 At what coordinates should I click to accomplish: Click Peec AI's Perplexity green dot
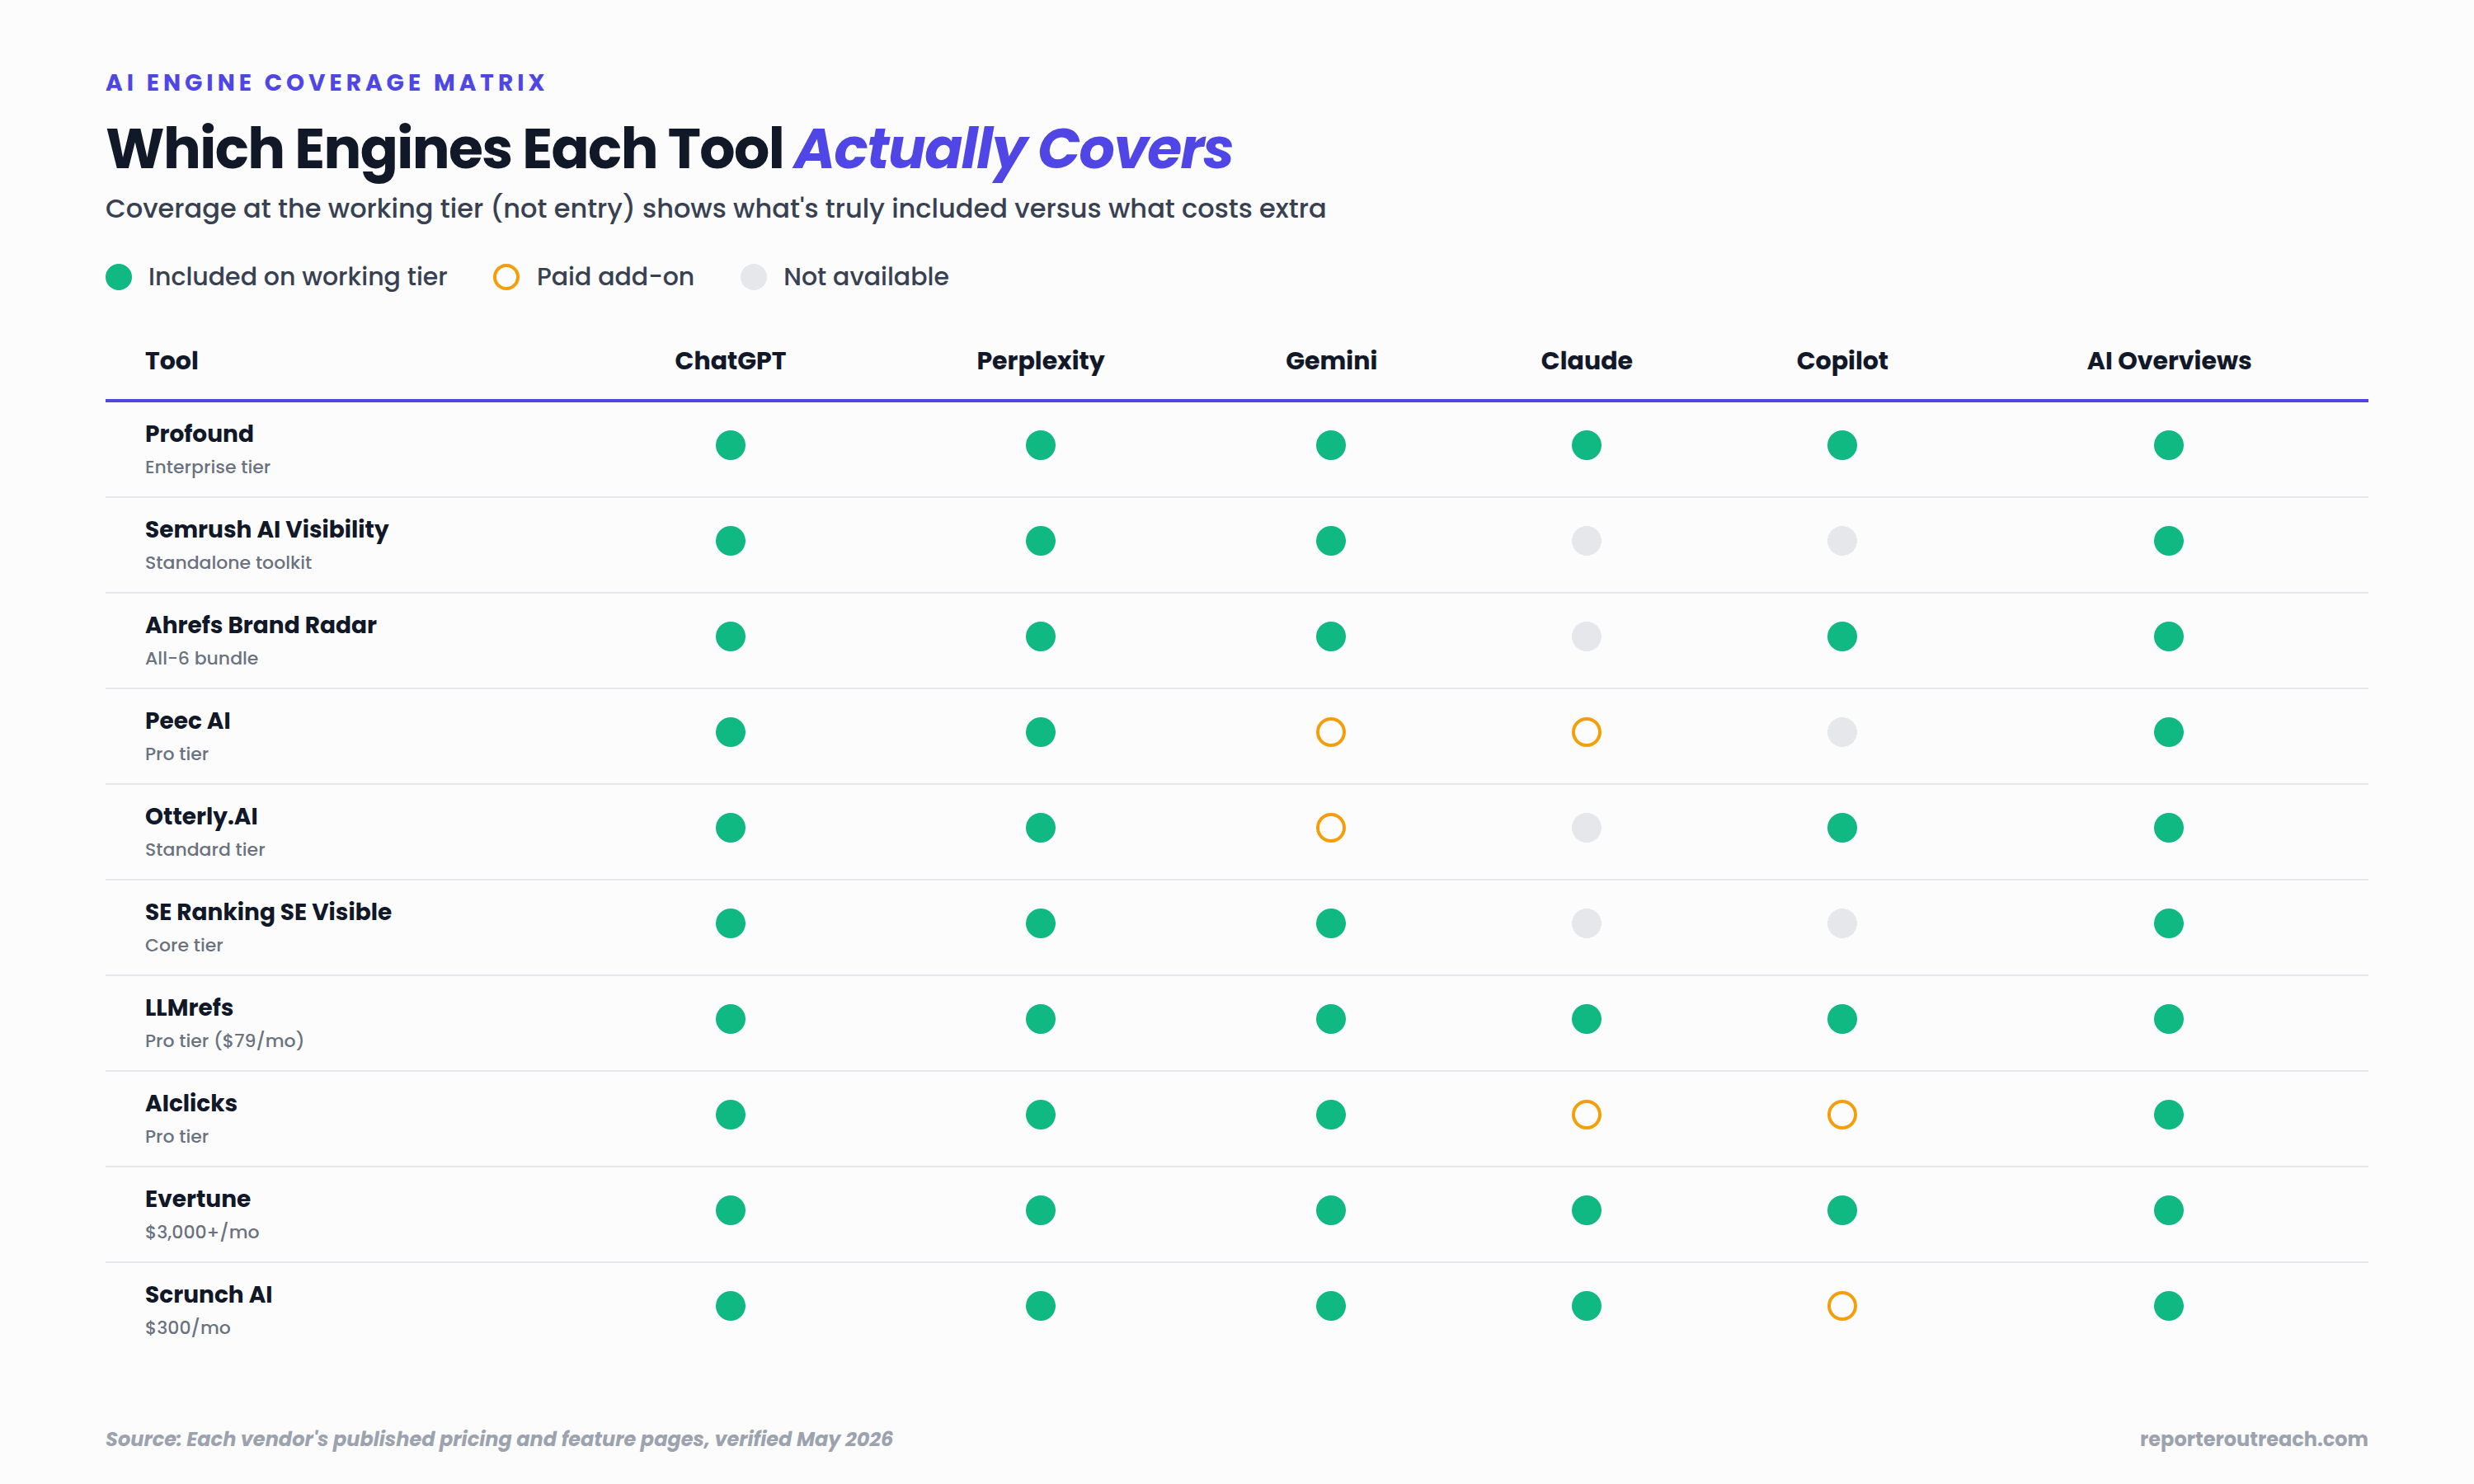(1040, 732)
